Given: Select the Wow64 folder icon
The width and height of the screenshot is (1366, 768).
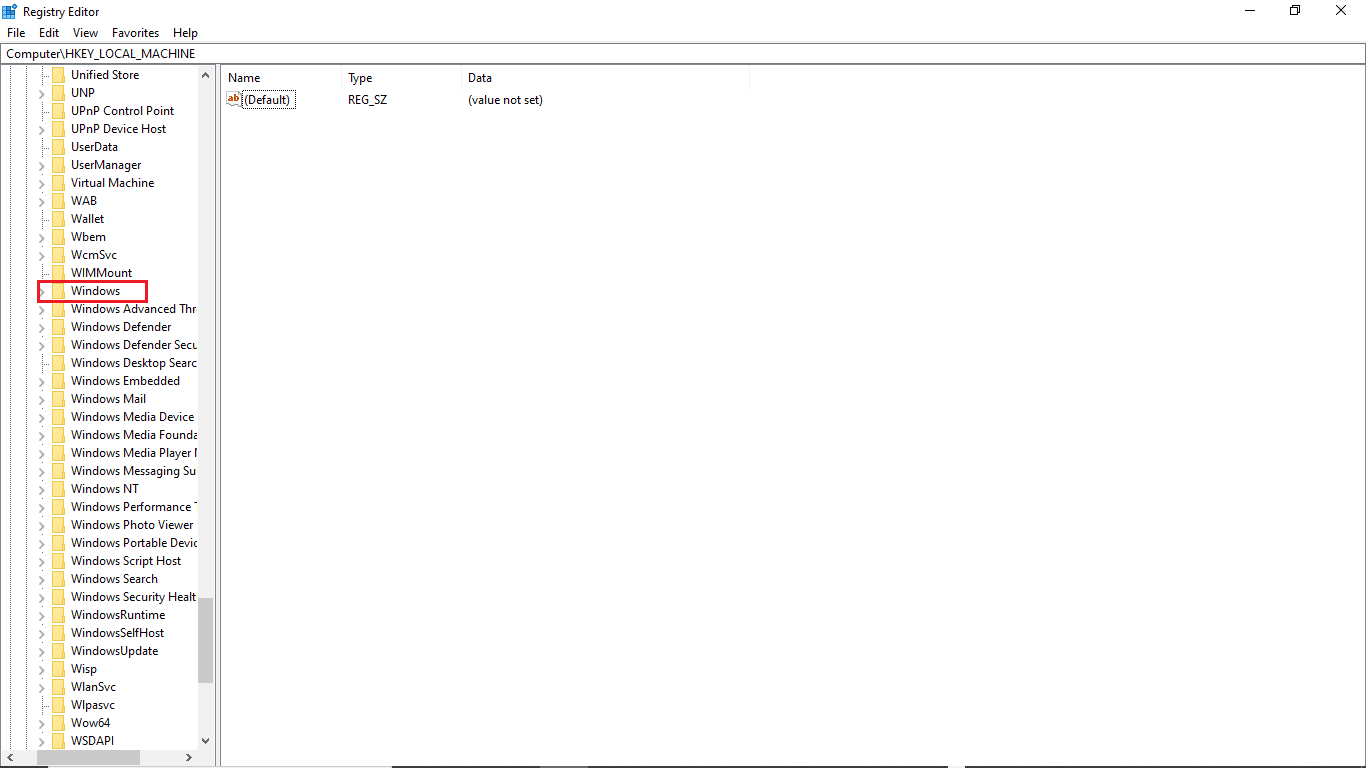Looking at the screenshot, I should click(x=58, y=723).
